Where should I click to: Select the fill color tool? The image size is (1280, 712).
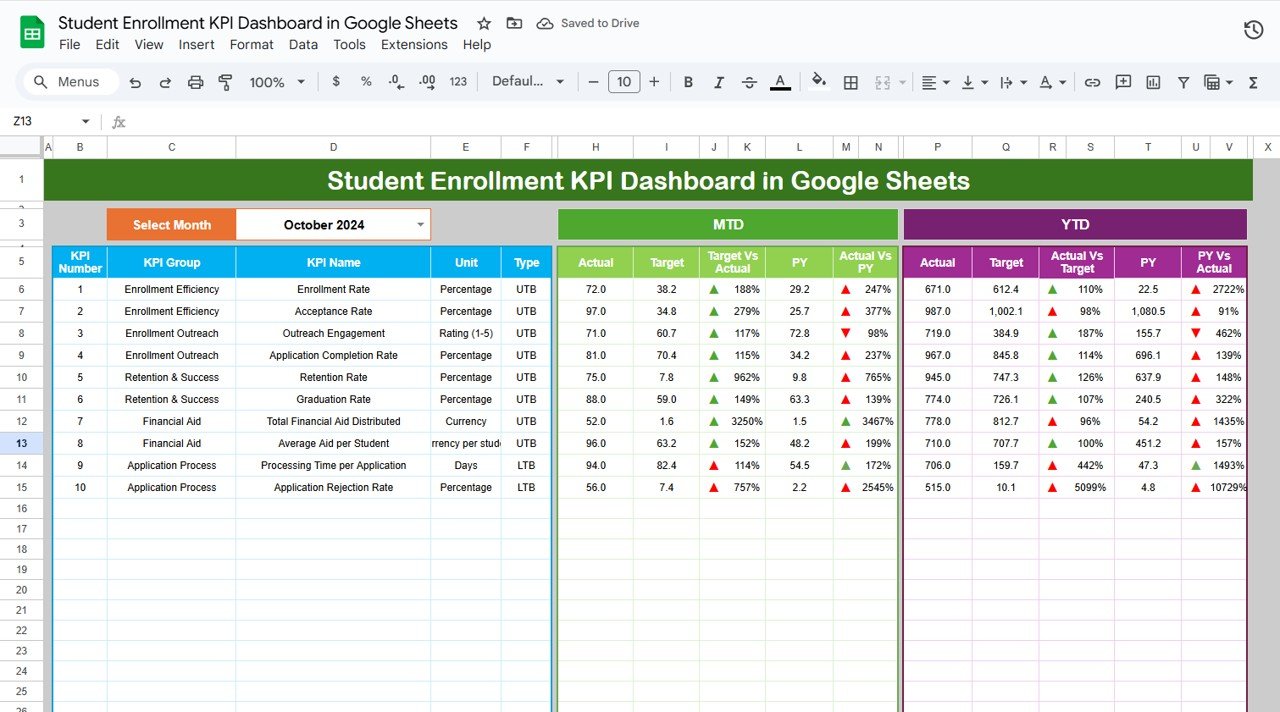(x=818, y=81)
